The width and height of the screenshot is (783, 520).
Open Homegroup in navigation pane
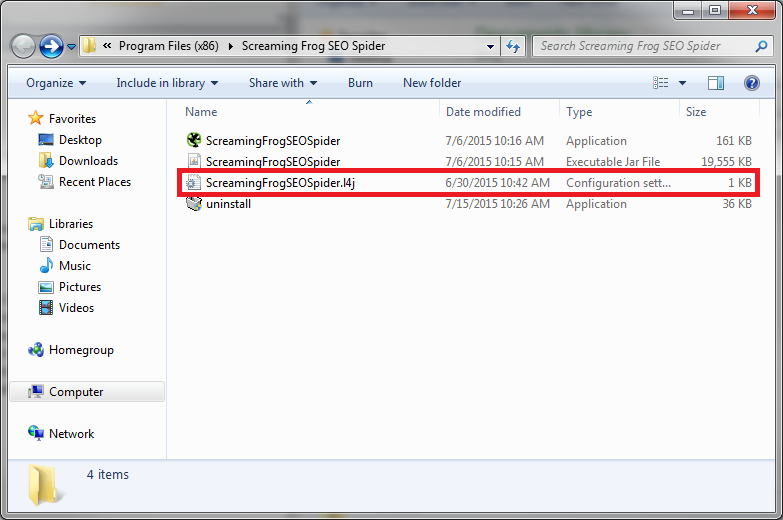click(x=81, y=350)
